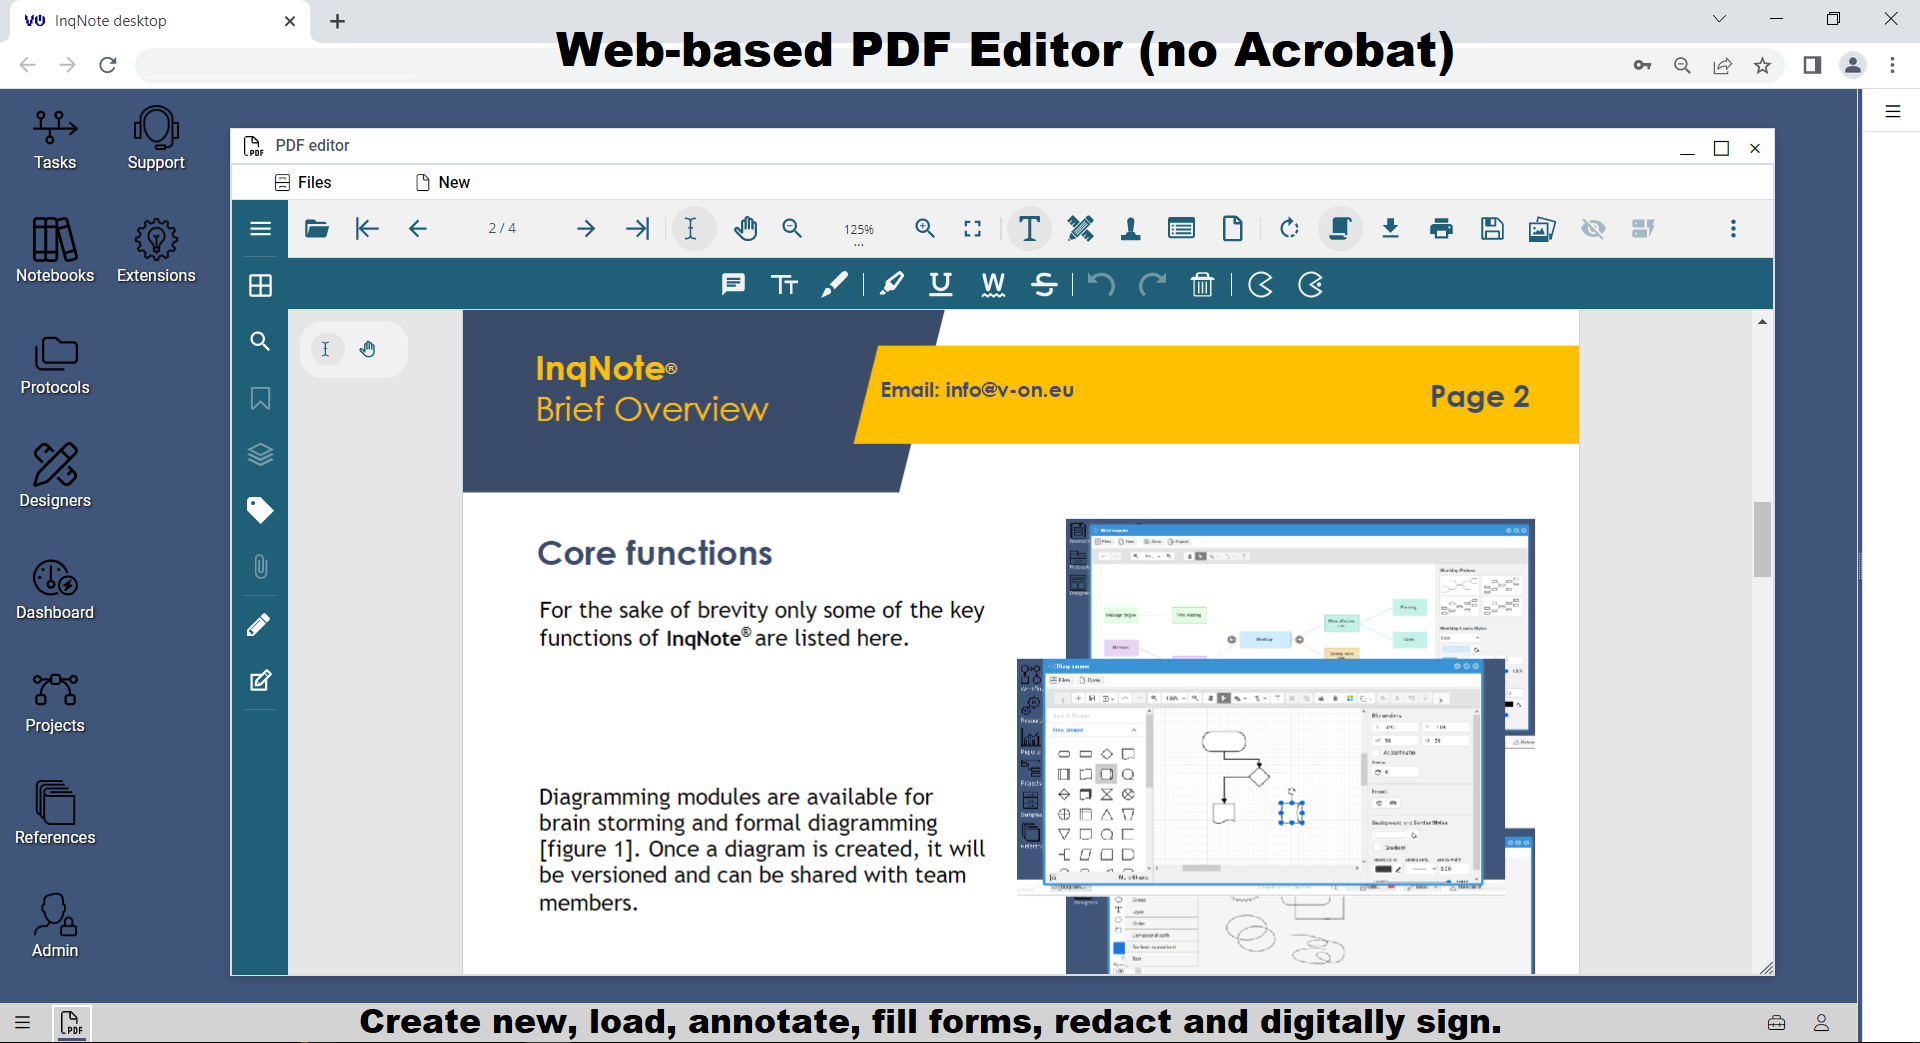
Task: Download the PDF file
Action: (1390, 229)
